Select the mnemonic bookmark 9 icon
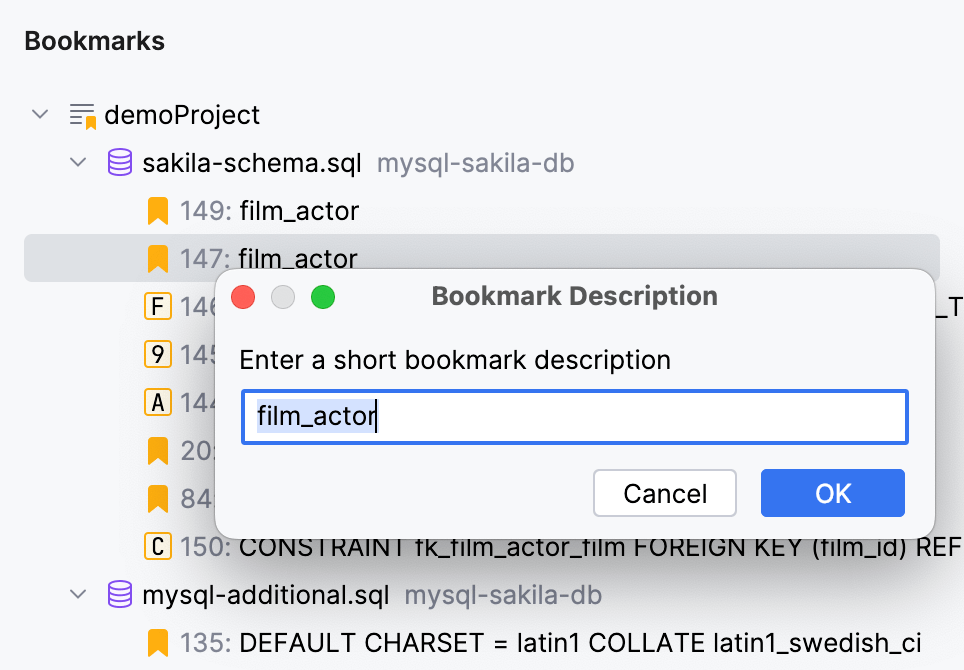Screen dimensions: 964x670 [x=157, y=354]
